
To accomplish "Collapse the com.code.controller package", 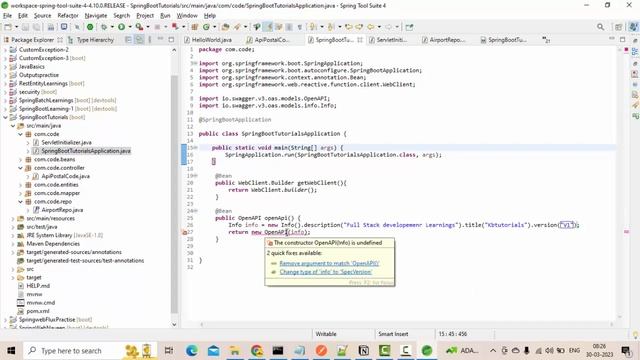I will 20,168.
